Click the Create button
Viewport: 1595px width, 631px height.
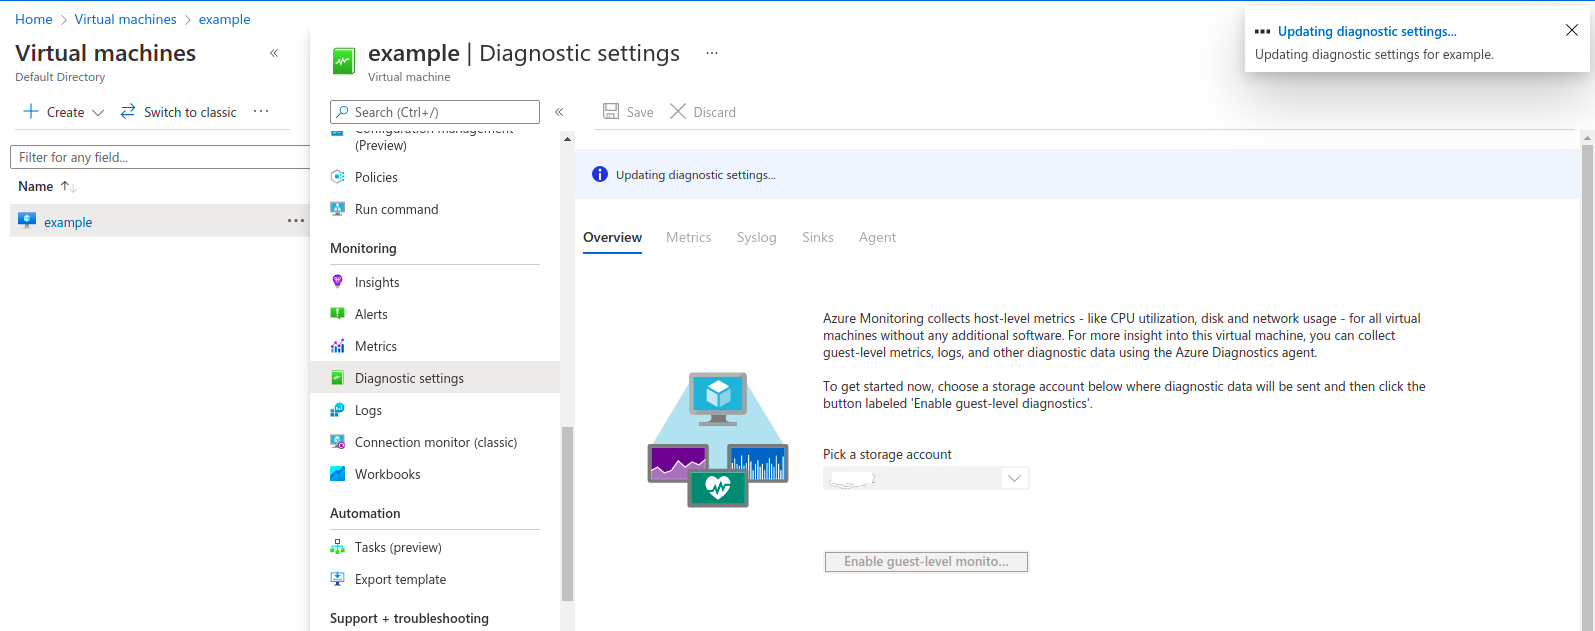click(x=65, y=112)
